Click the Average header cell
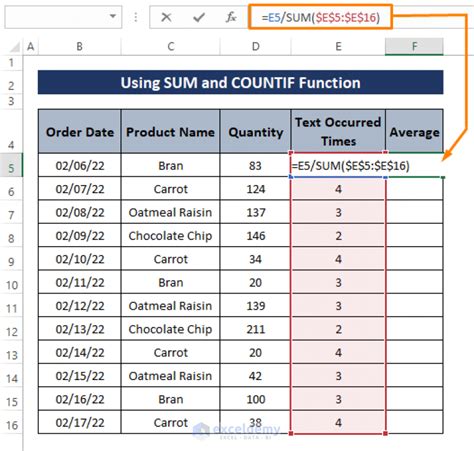Viewport: 474px width, 451px height. 414,132
